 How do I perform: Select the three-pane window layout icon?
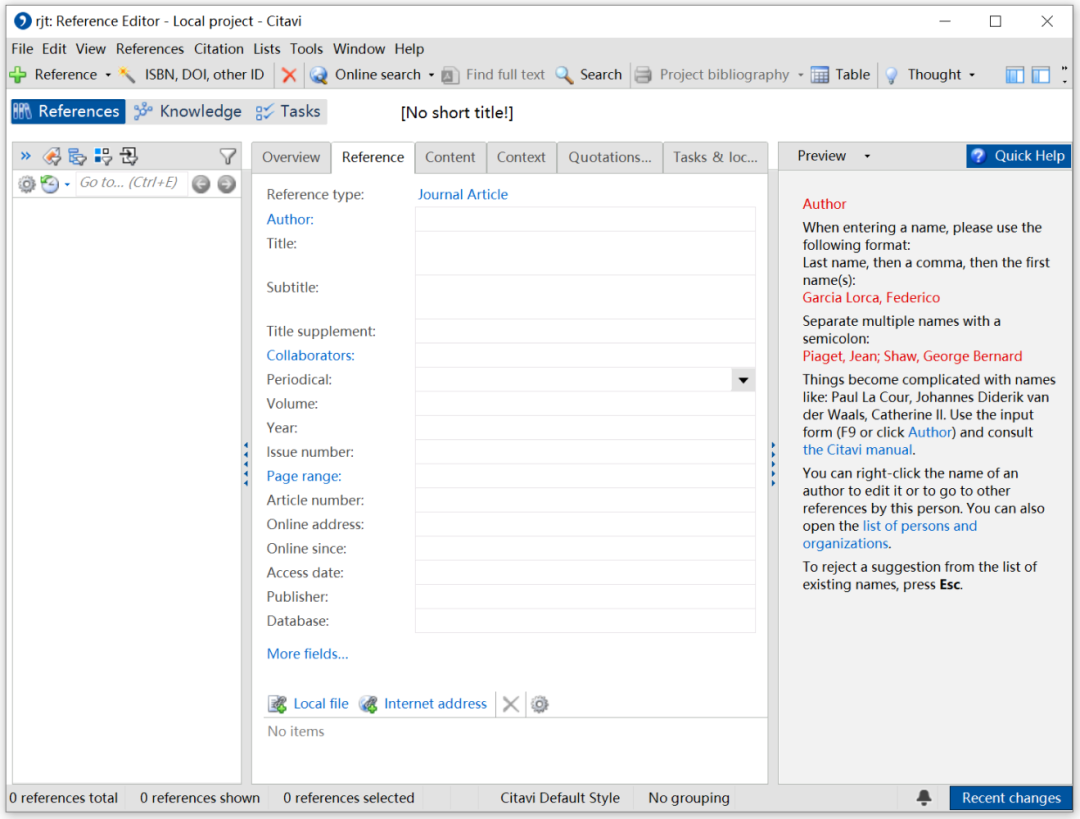1015,75
